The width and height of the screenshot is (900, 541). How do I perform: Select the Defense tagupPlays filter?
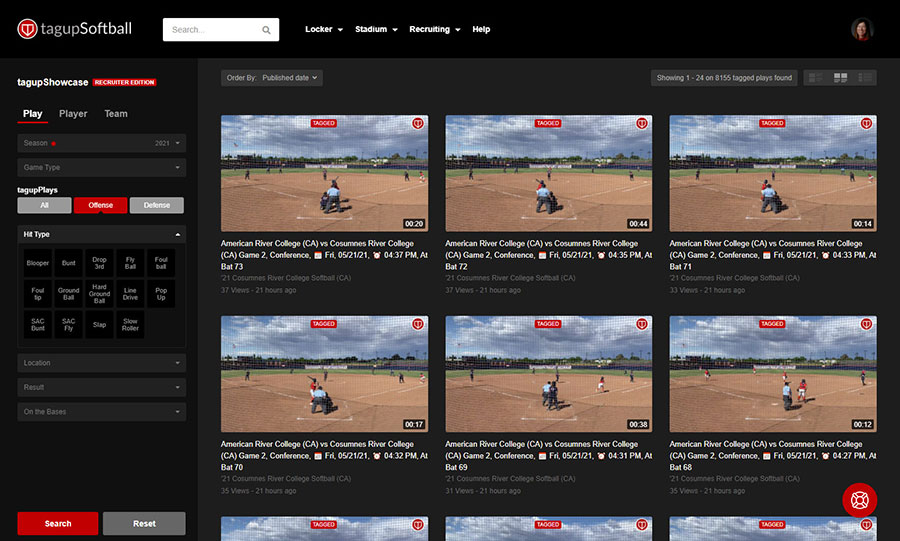157,205
